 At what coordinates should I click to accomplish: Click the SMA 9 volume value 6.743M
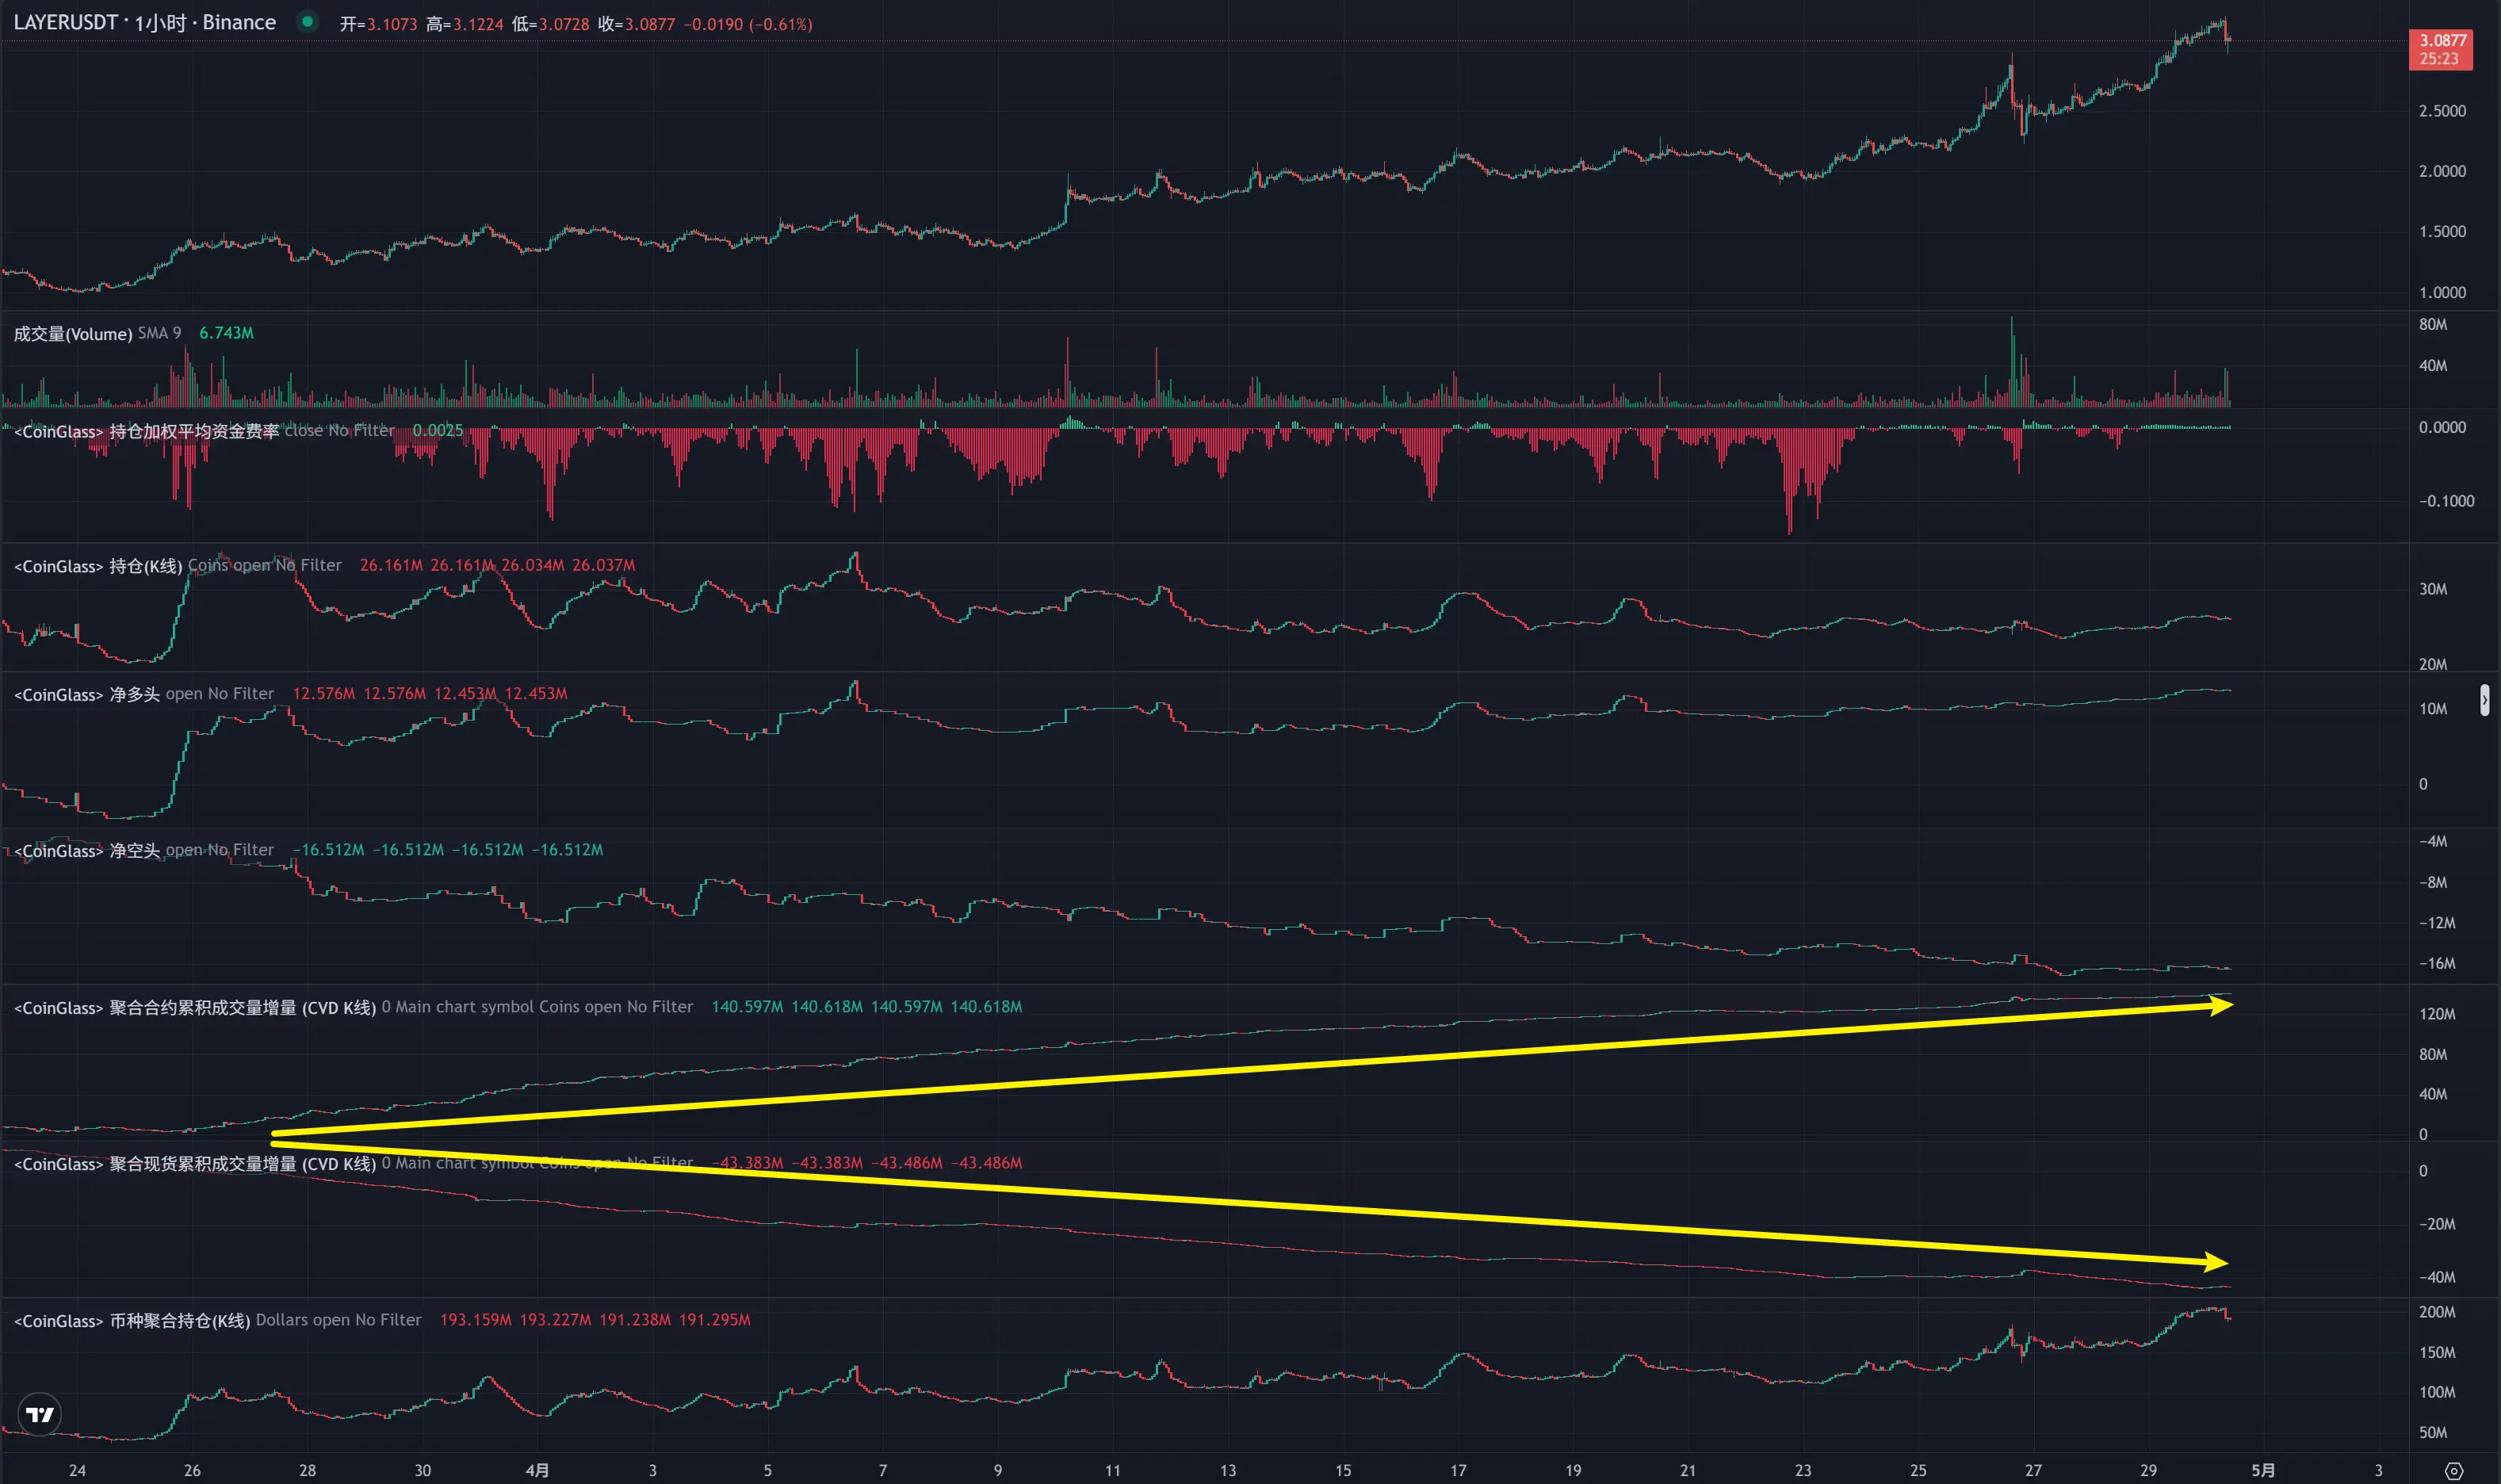point(226,333)
